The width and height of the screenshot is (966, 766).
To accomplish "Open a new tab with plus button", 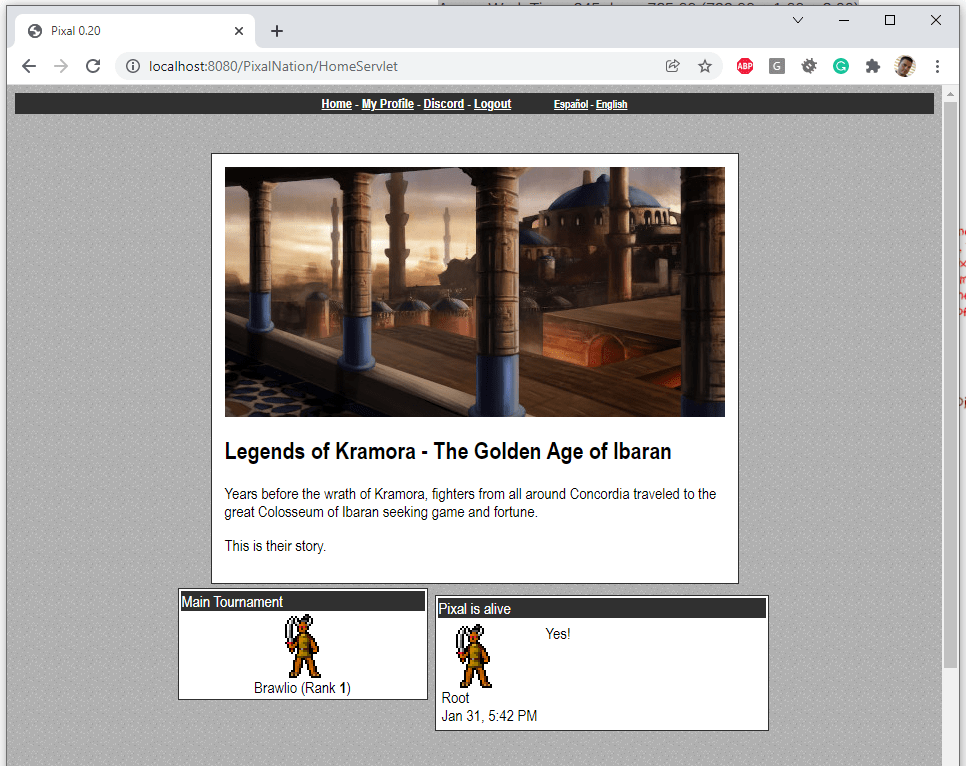I will point(277,31).
